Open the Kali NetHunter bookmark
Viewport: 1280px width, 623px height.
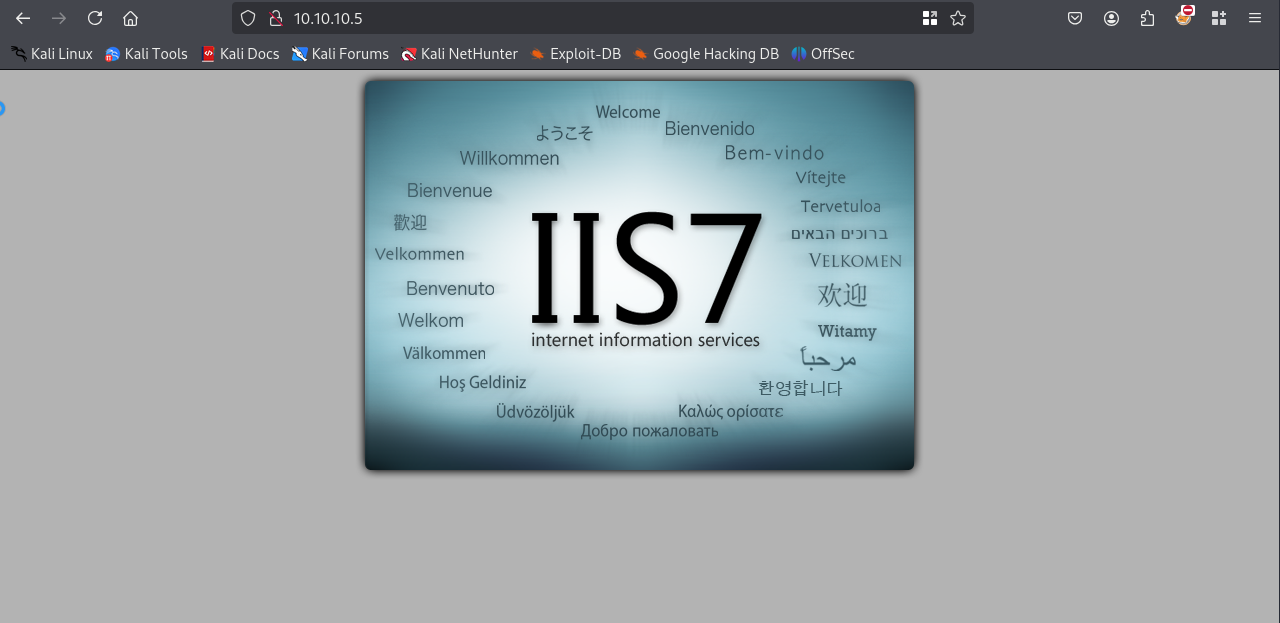tap(459, 54)
